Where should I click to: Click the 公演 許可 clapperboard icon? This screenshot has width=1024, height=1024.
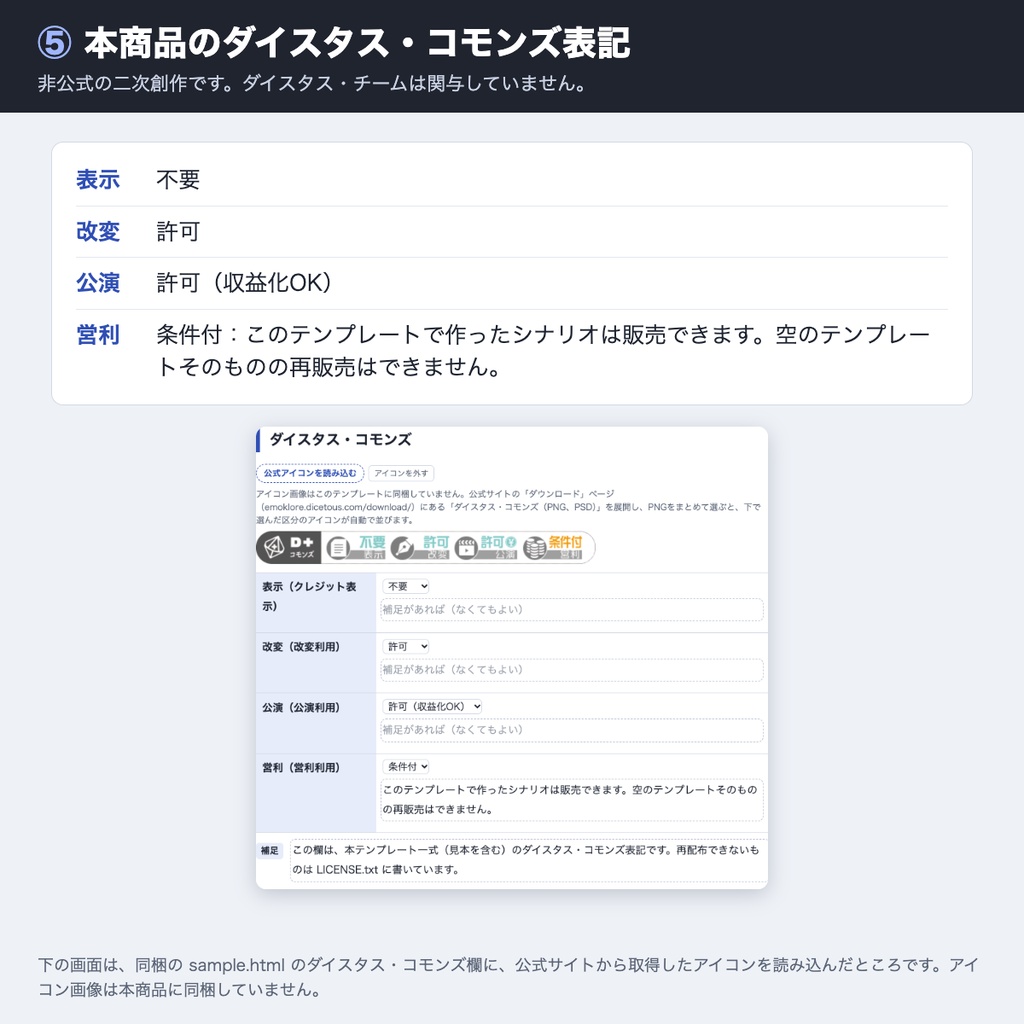(x=466, y=548)
